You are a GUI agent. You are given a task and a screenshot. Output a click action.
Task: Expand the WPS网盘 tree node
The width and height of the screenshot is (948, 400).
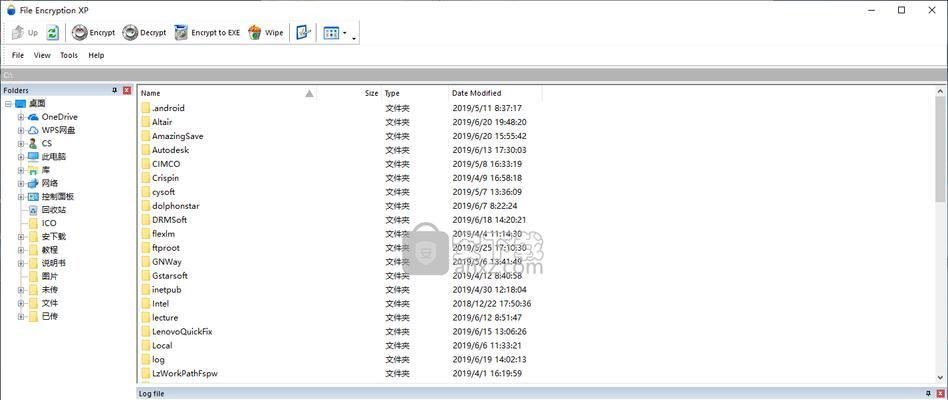pos(21,131)
